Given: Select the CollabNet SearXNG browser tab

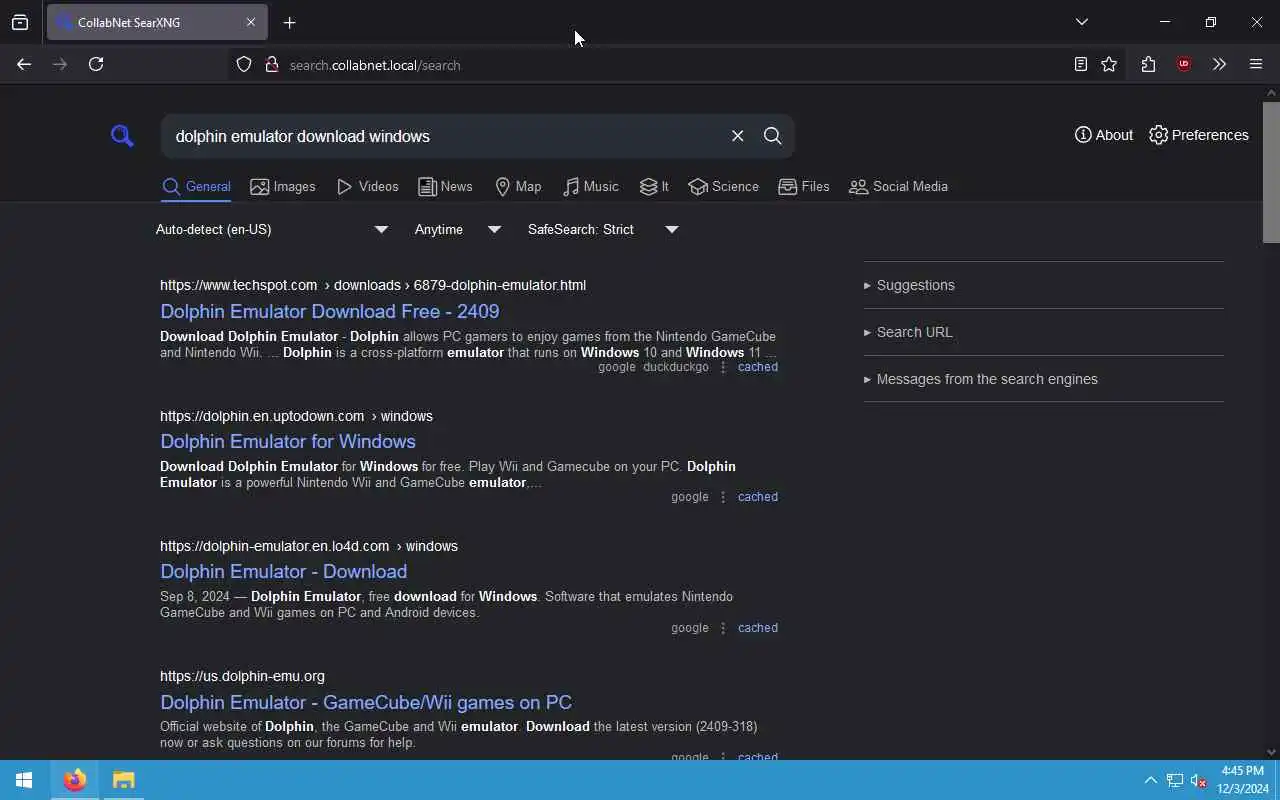Looking at the screenshot, I should [x=157, y=22].
